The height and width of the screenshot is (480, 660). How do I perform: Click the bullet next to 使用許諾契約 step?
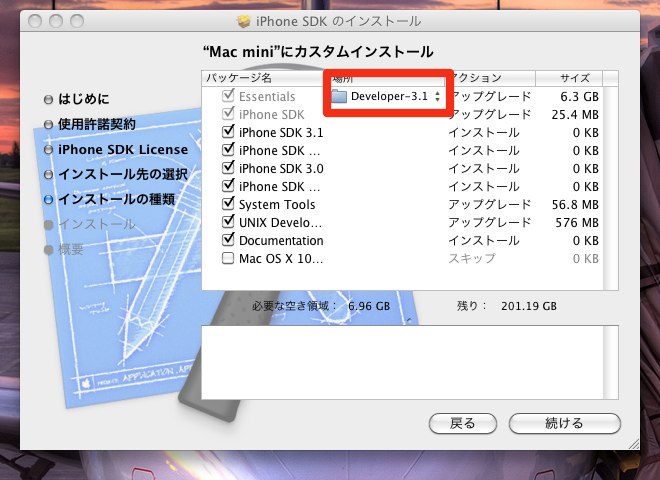coord(48,124)
